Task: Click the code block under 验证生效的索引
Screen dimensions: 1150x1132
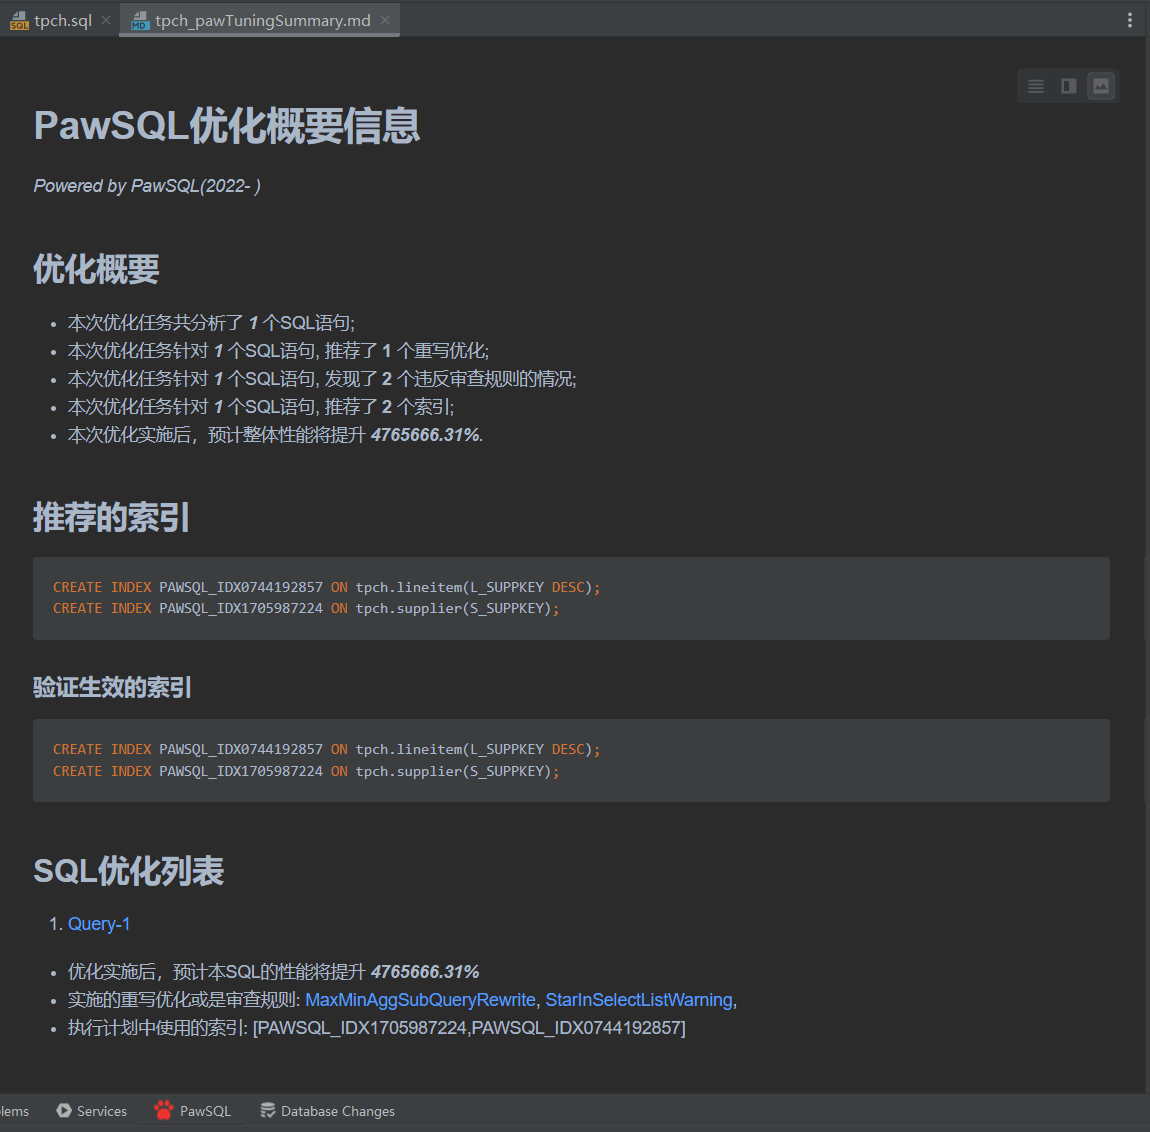Action: (570, 760)
